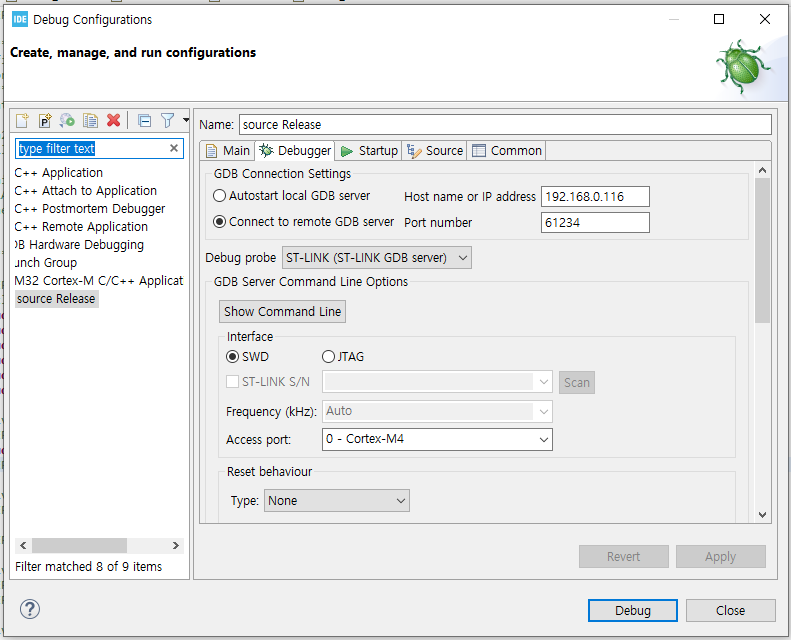Collapse all configurations in the tree
Screen dimensions: 791x640
145,120
